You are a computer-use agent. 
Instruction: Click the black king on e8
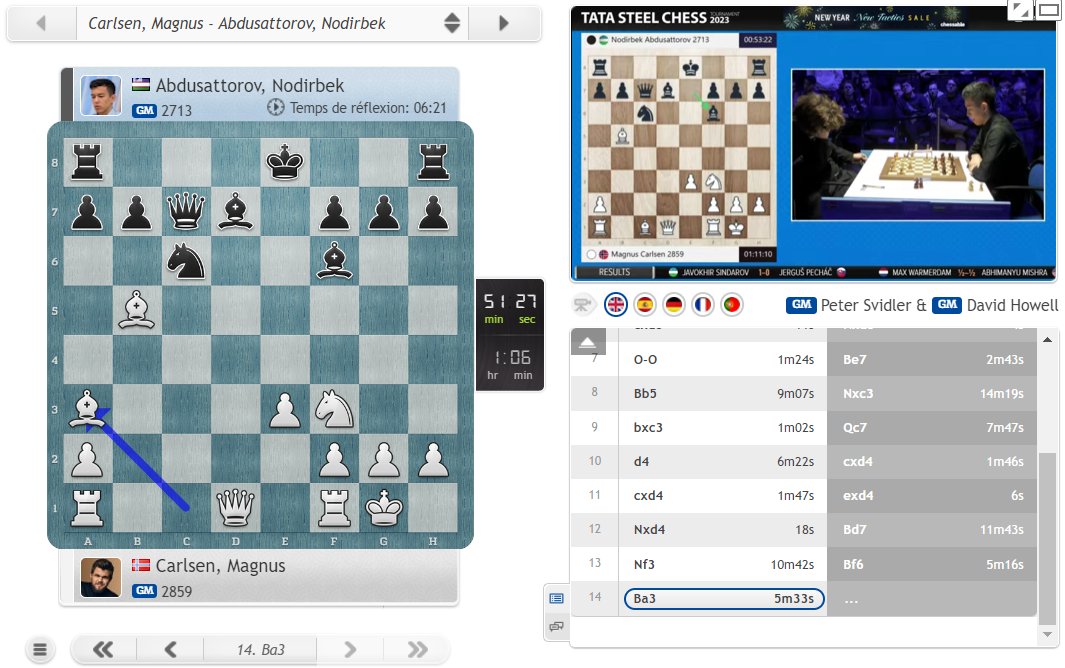click(x=285, y=162)
